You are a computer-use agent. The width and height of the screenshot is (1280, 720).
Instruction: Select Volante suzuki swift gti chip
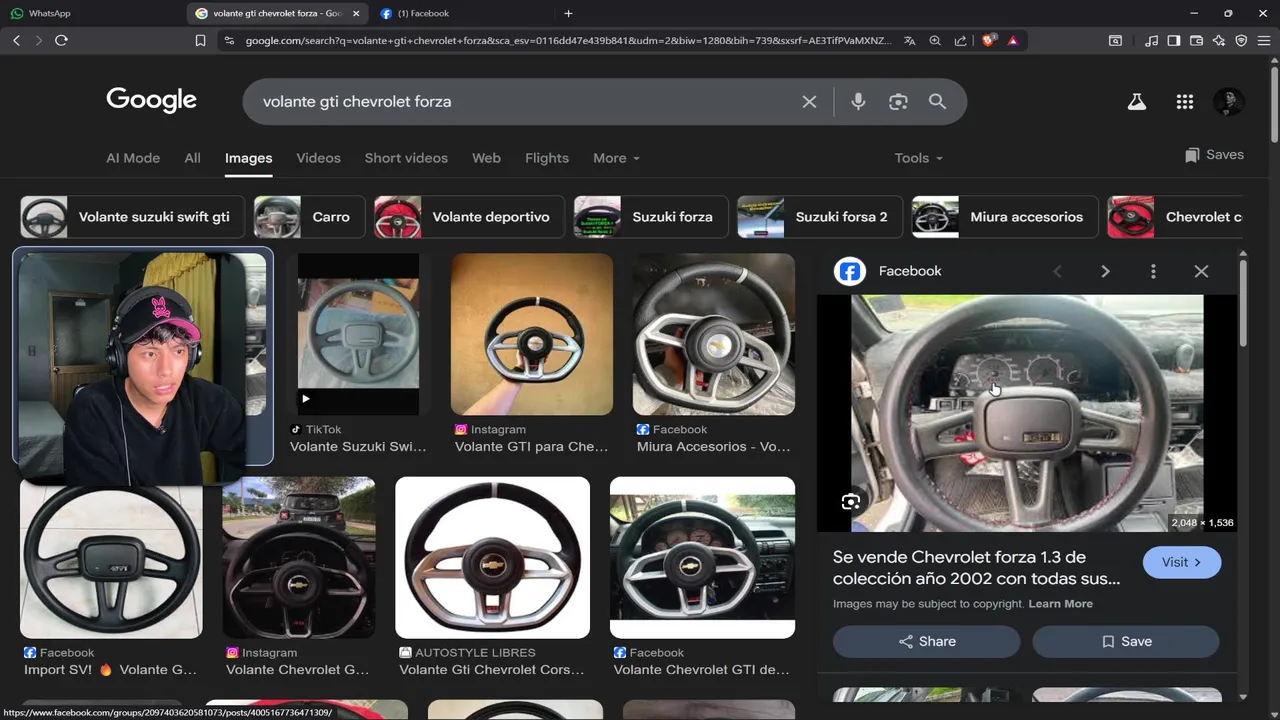(132, 217)
